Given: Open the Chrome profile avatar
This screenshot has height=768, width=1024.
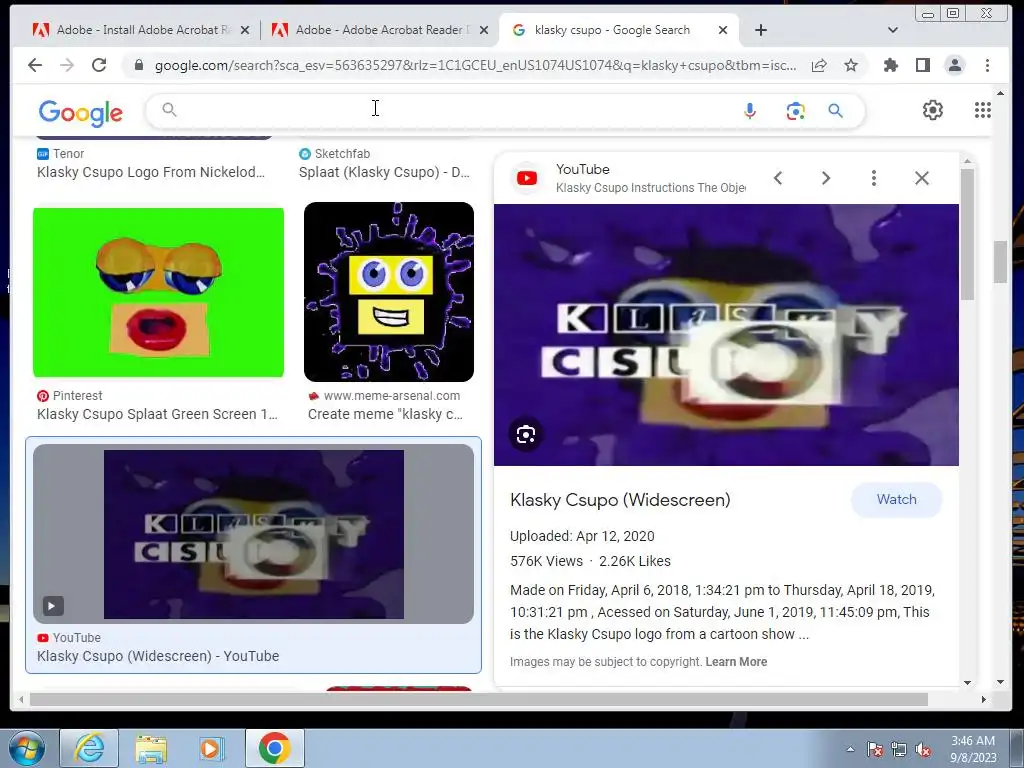Looking at the screenshot, I should coord(955,65).
